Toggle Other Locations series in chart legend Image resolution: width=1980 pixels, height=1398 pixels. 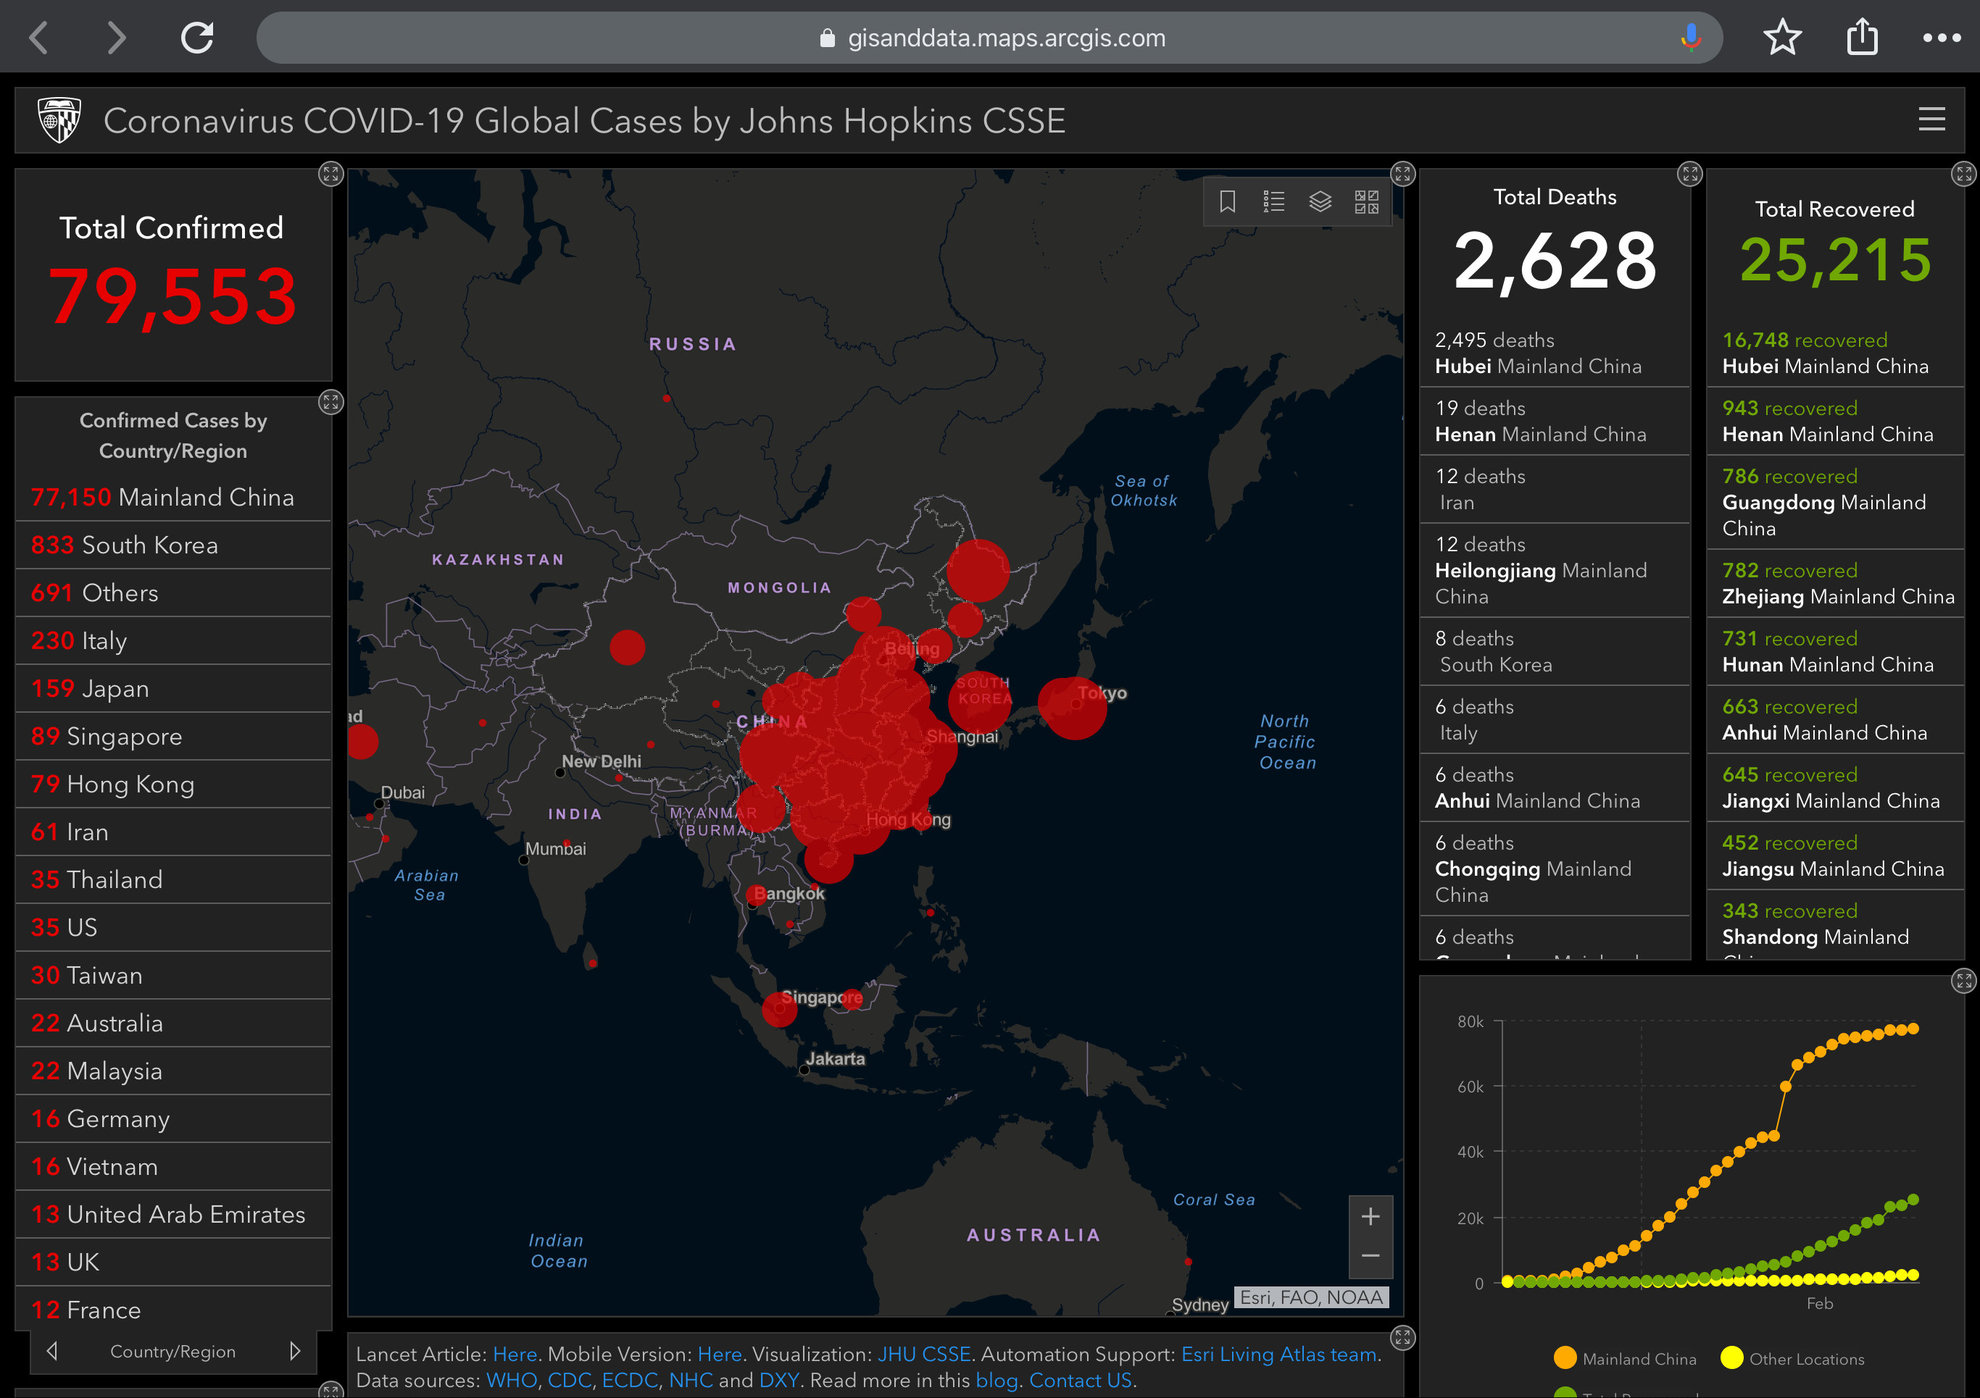pyautogui.click(x=1792, y=1359)
